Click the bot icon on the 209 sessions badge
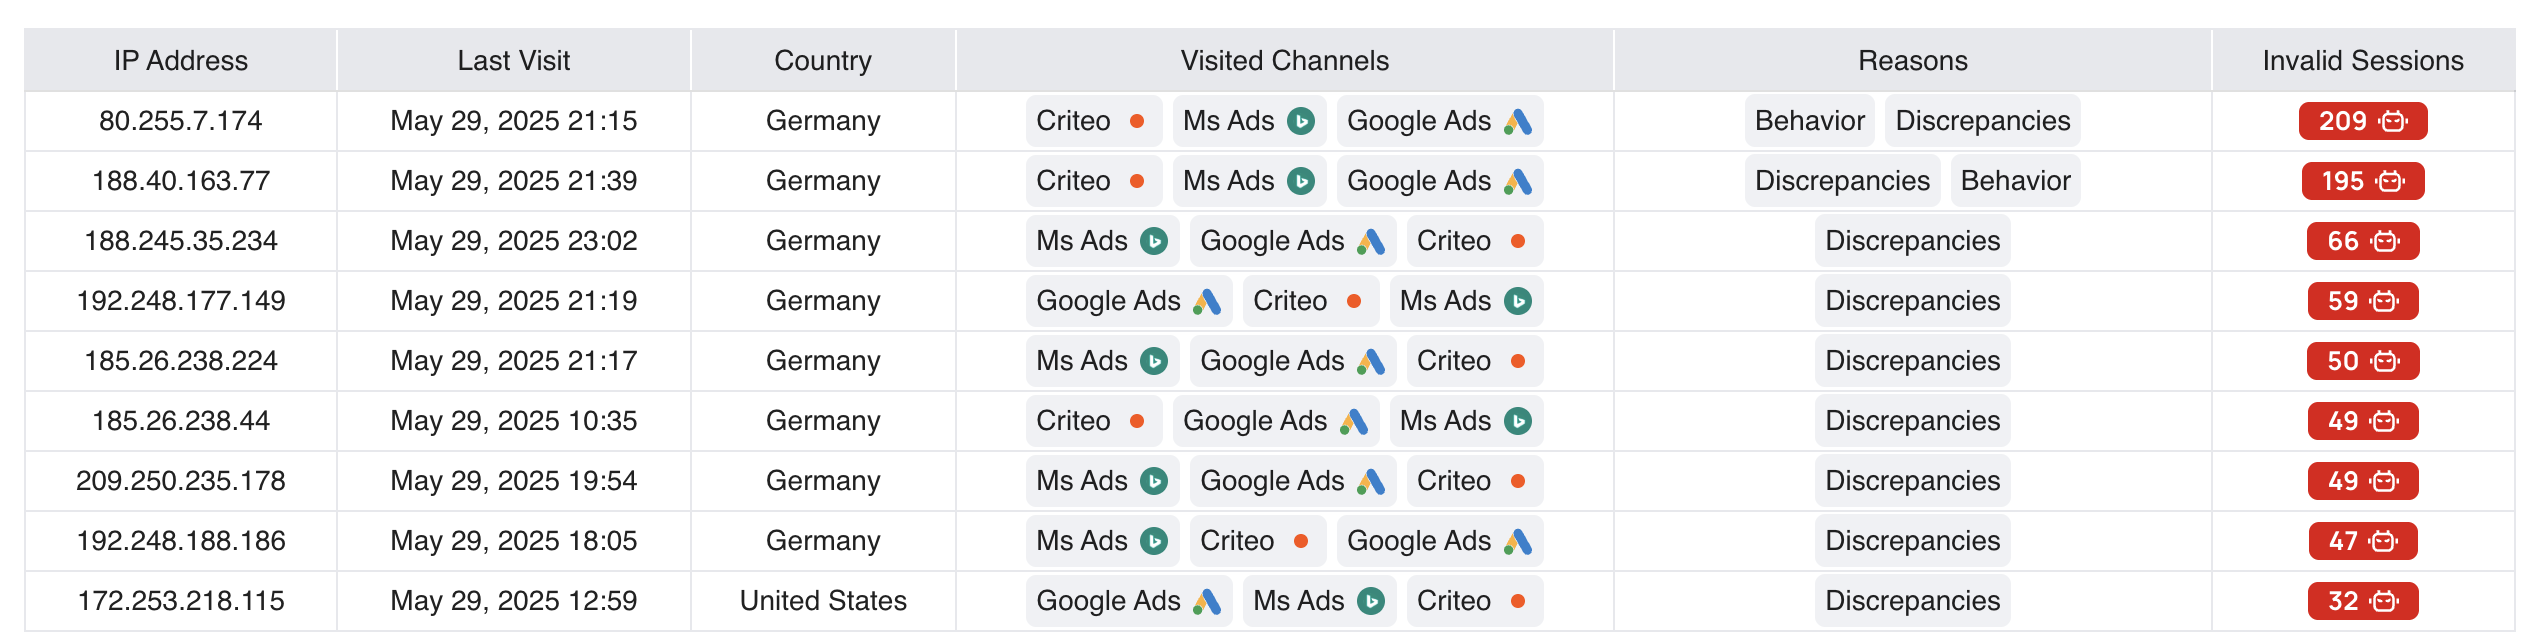 click(x=2394, y=121)
